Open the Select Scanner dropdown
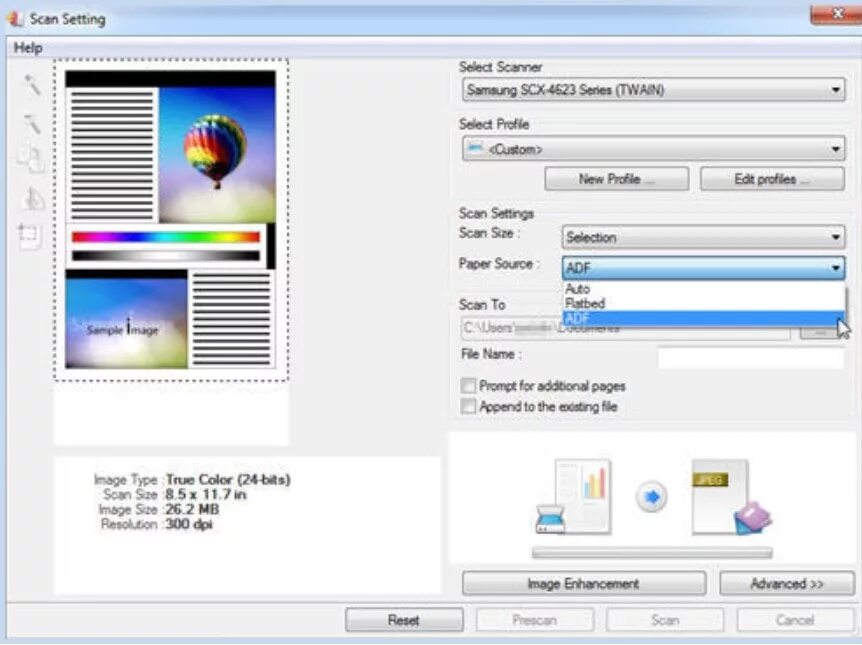The image size is (862, 645). pyautogui.click(x=654, y=90)
